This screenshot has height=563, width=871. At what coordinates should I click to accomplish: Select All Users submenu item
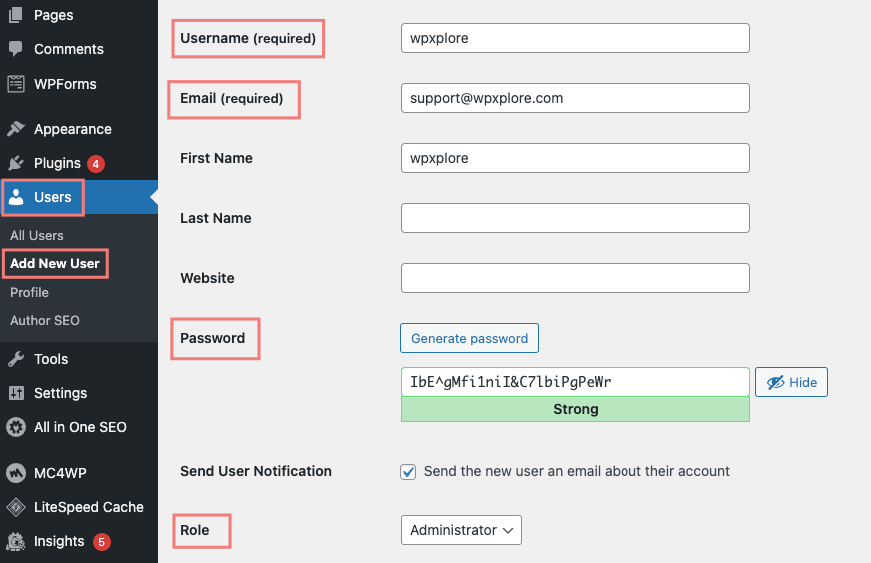click(x=37, y=235)
